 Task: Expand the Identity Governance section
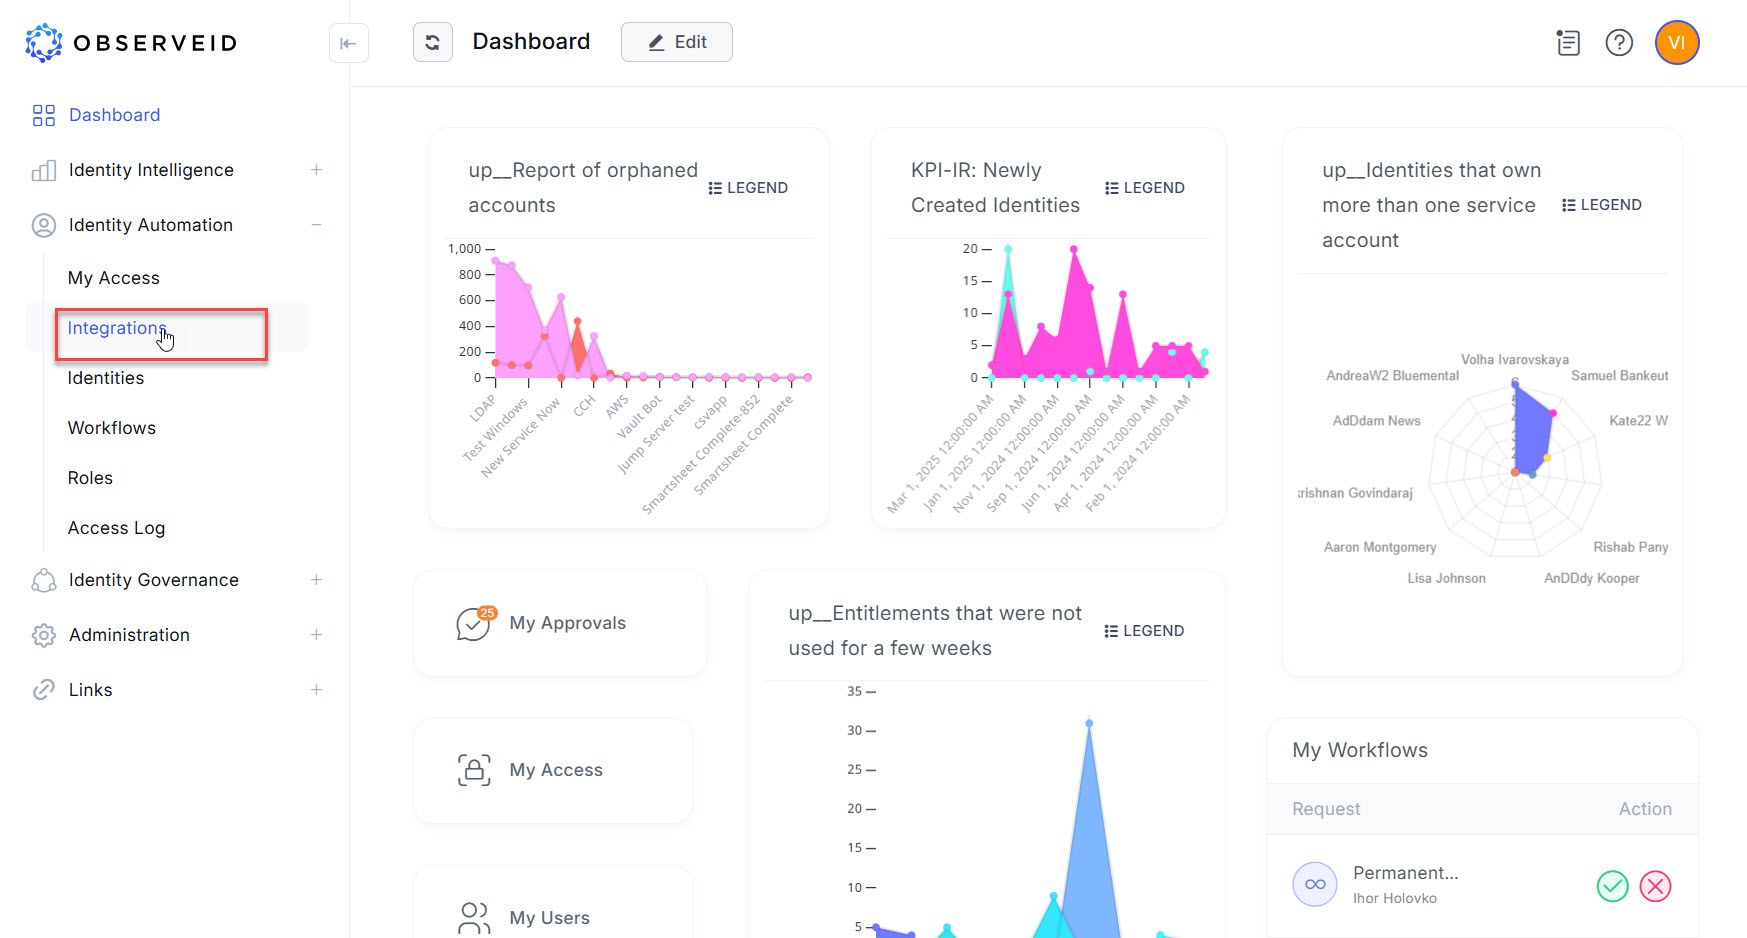point(316,580)
